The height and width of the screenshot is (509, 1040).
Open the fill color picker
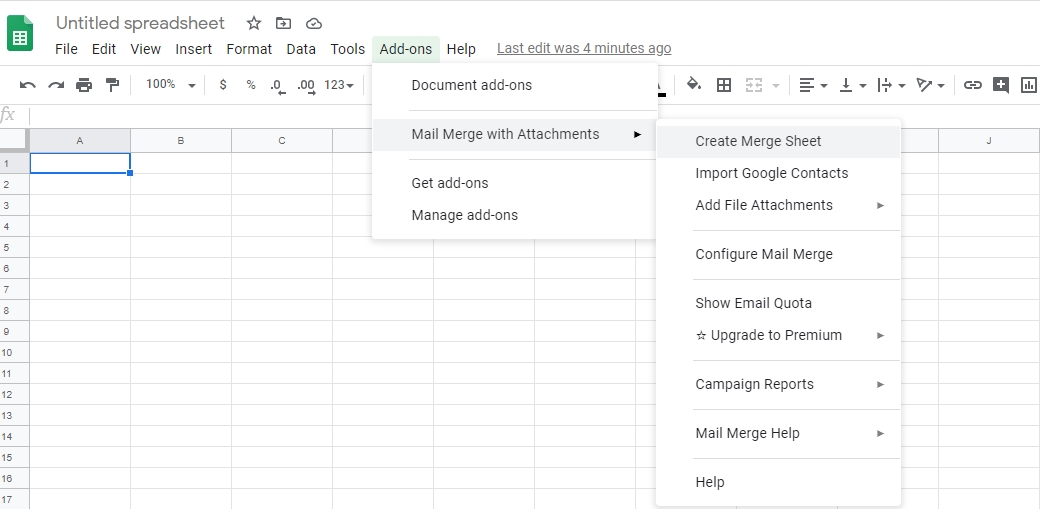[694, 85]
